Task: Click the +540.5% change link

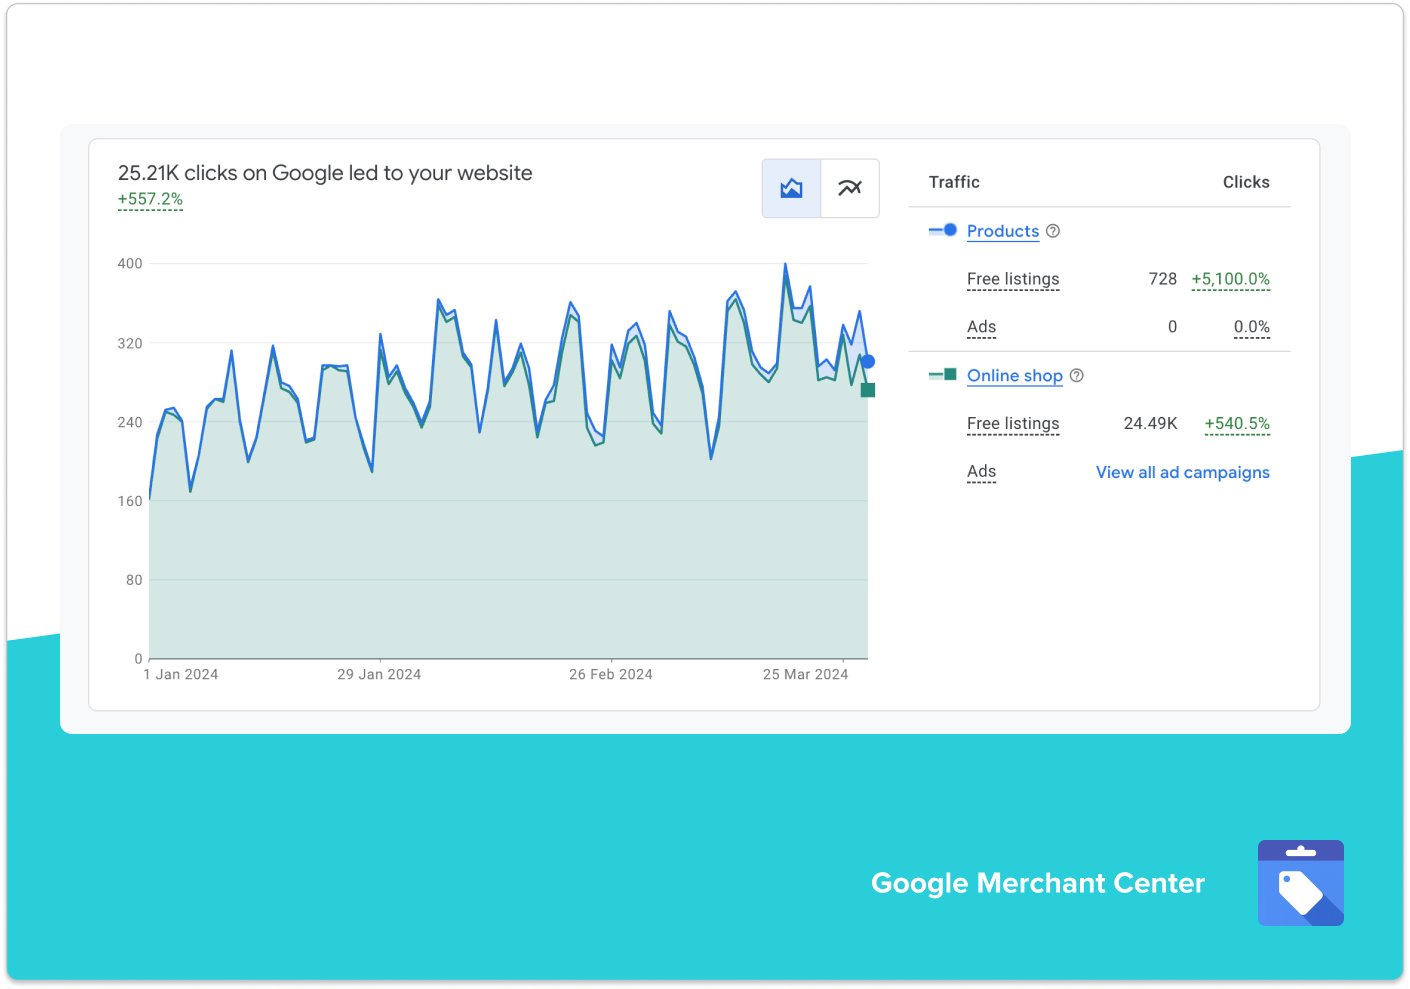Action: tap(1237, 424)
